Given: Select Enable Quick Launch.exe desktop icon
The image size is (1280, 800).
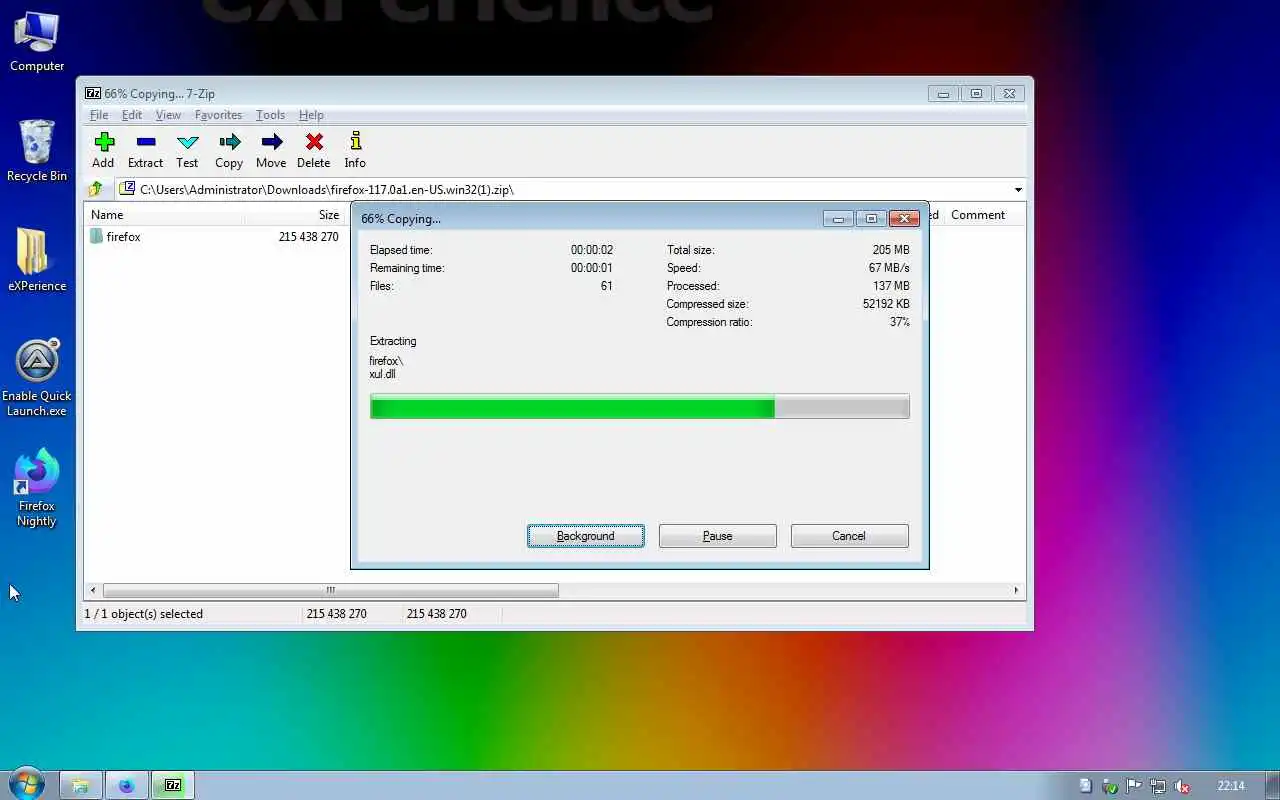Looking at the screenshot, I should click(x=37, y=378).
